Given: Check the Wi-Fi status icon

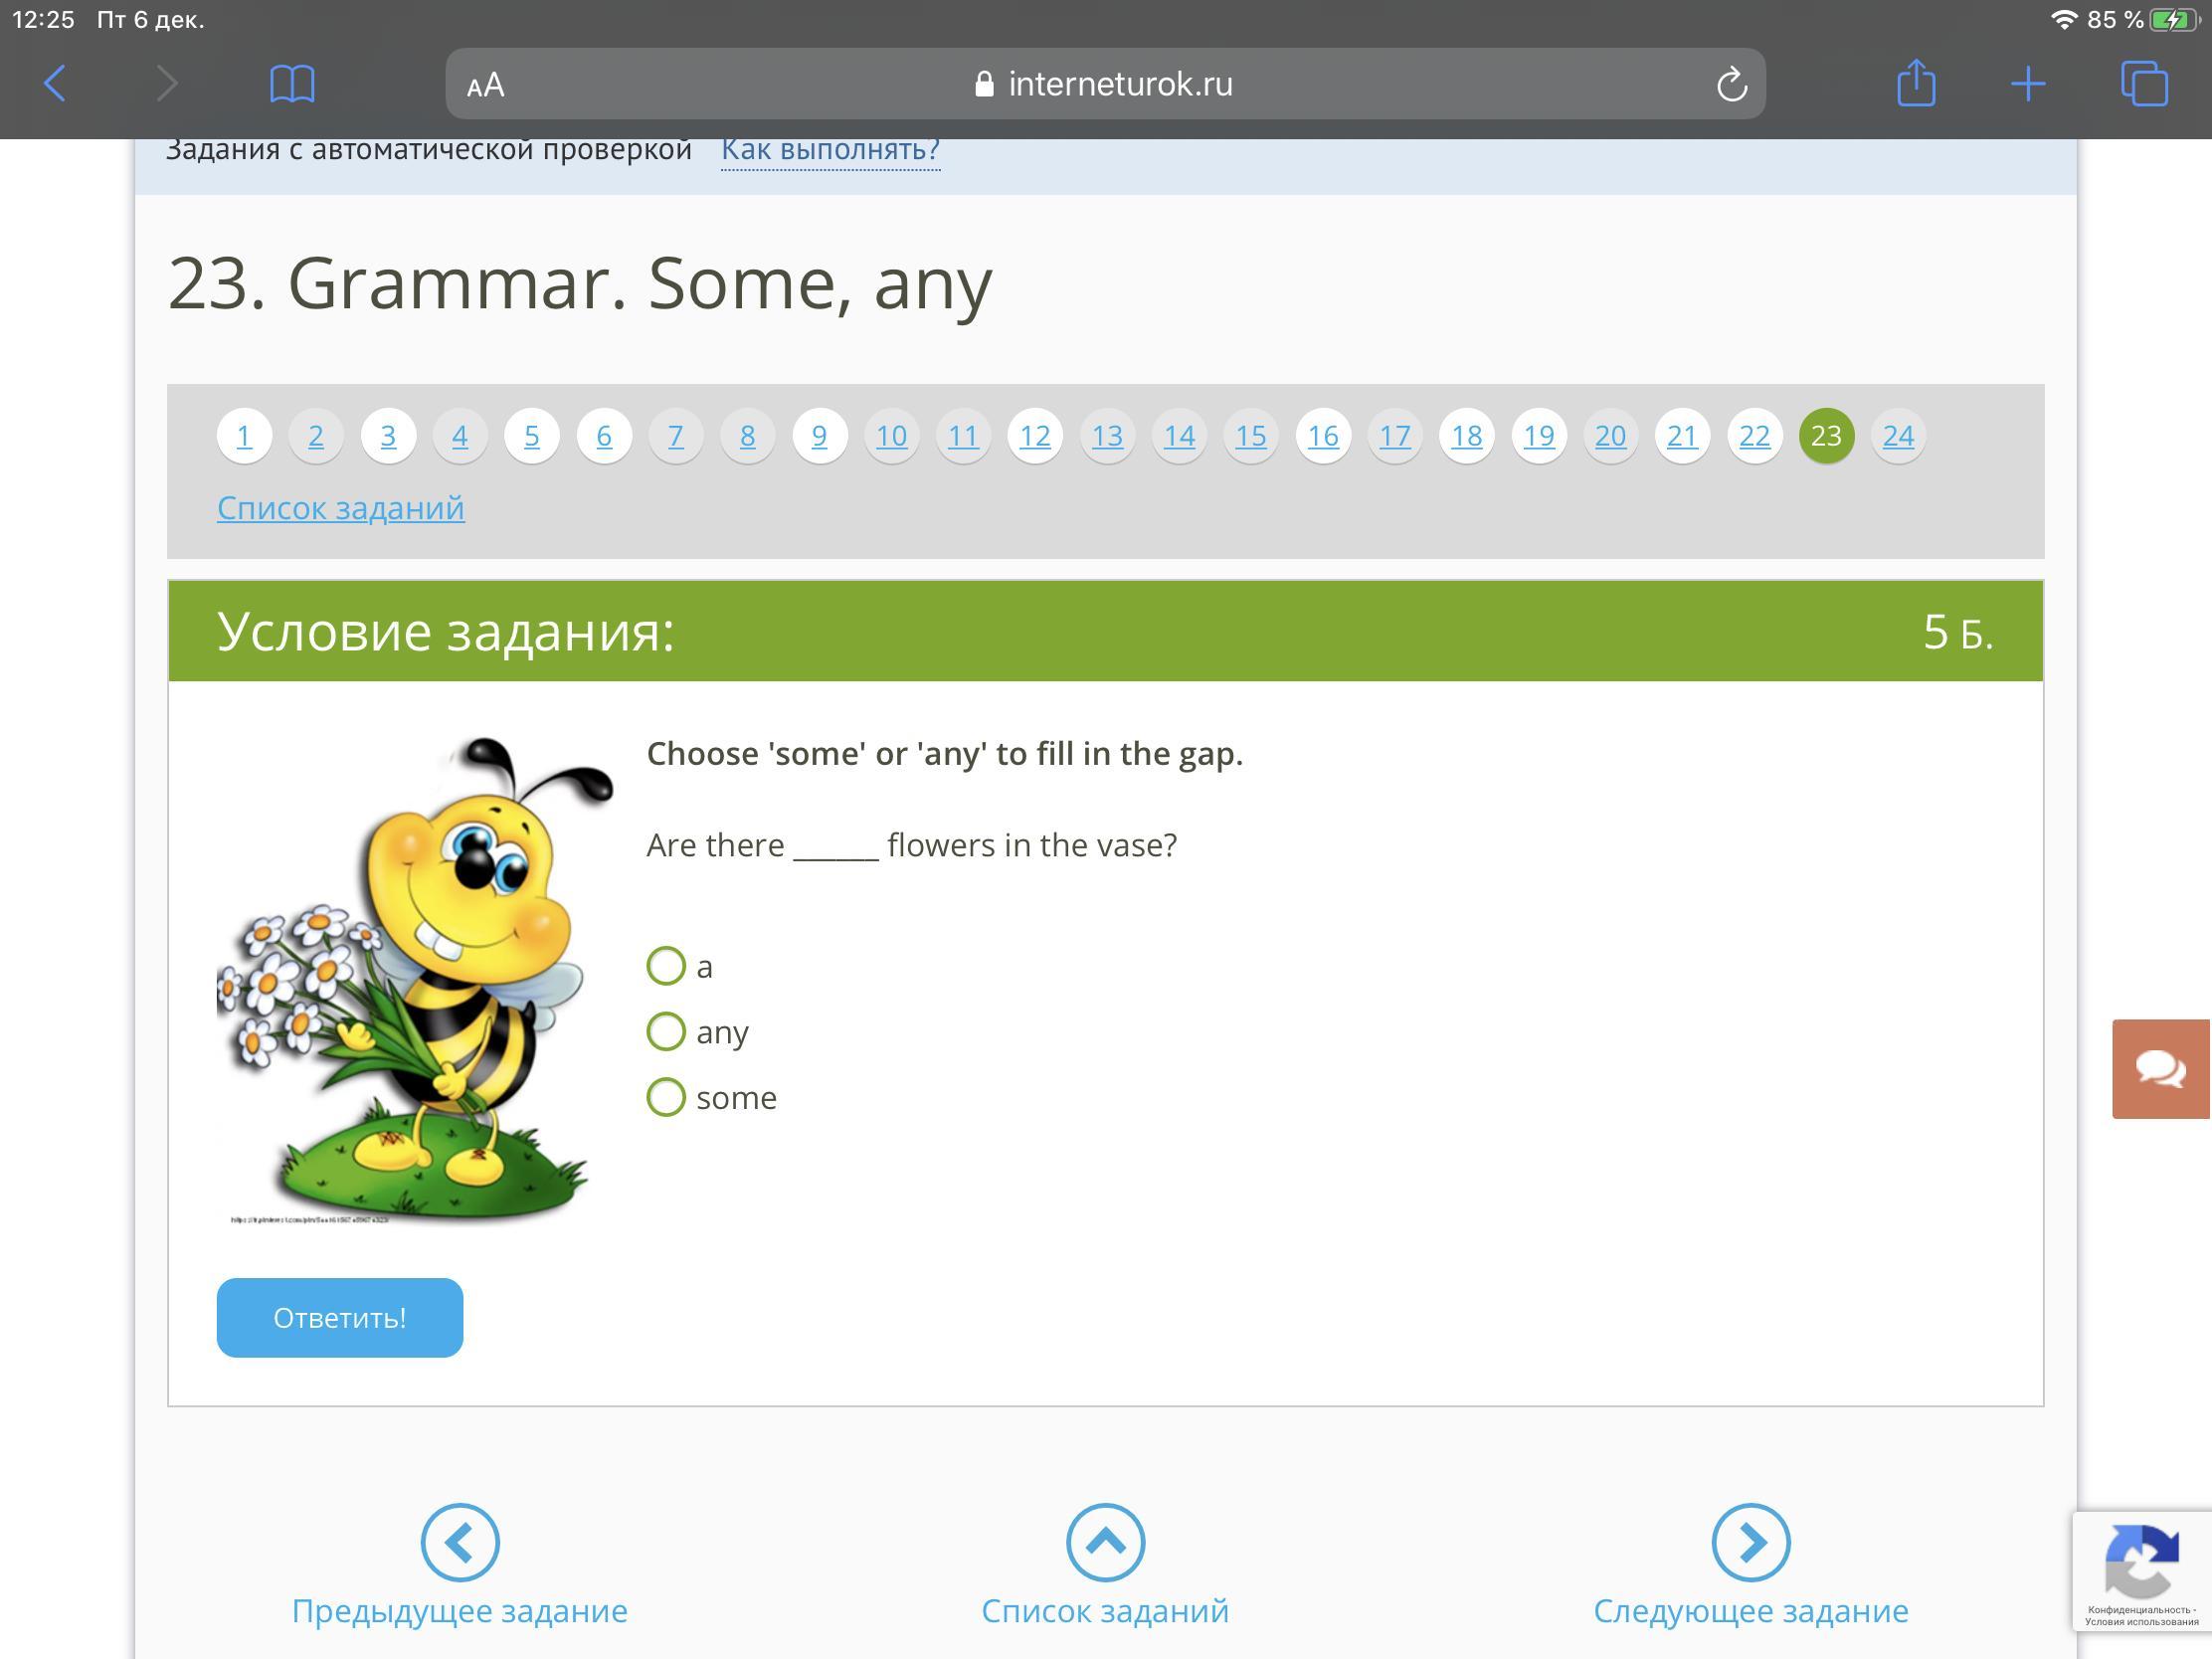Looking at the screenshot, I should point(2063,19).
